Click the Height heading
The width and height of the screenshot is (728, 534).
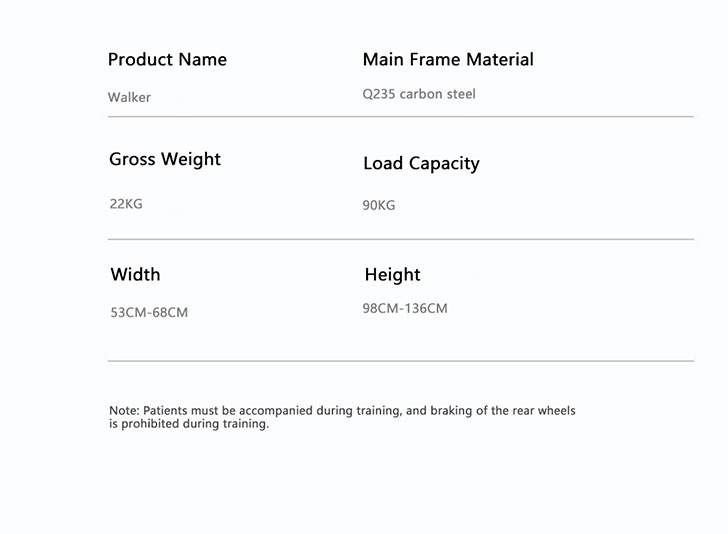392,275
